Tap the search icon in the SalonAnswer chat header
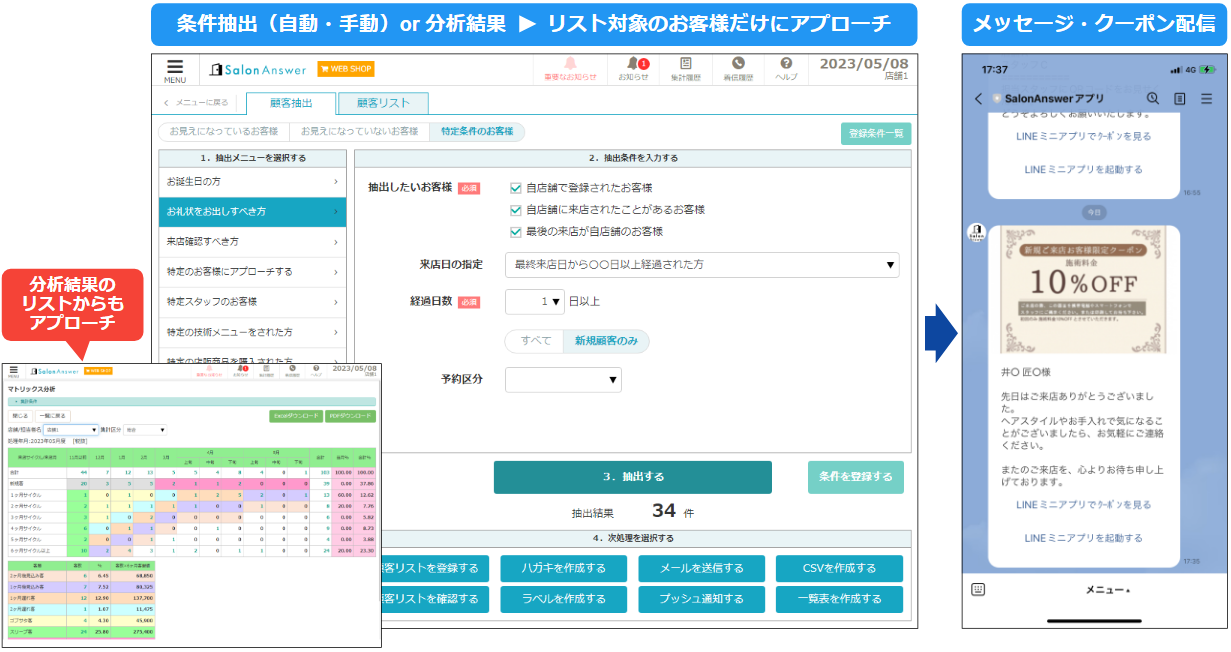This screenshot has height=652, width=1231. [1153, 98]
